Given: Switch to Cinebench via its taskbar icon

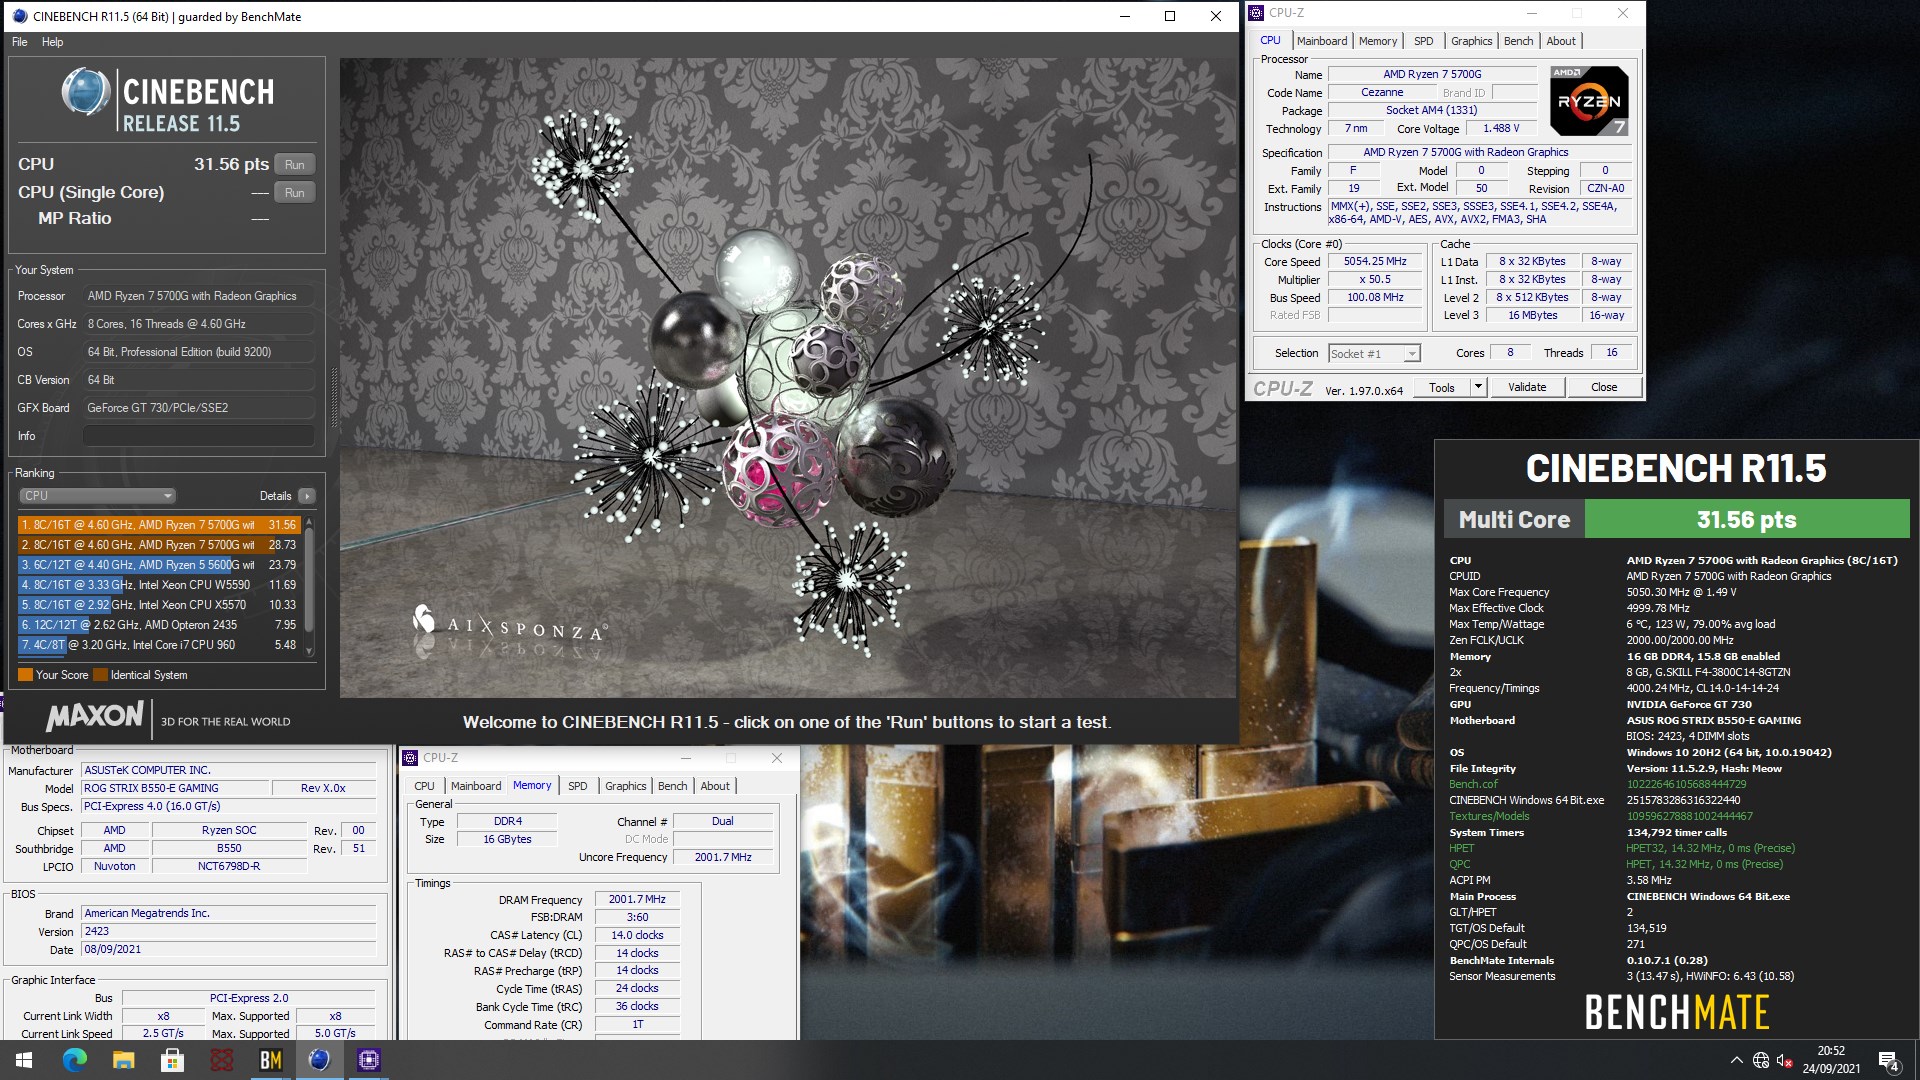Looking at the screenshot, I should coord(320,1060).
